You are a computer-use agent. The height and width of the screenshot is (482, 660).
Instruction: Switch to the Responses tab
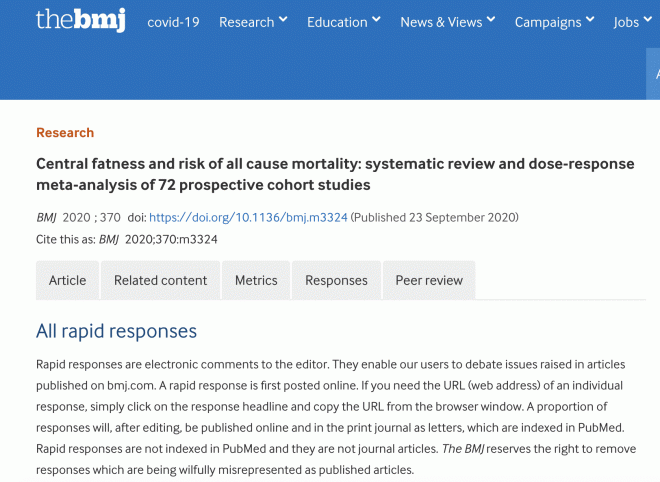(x=336, y=280)
